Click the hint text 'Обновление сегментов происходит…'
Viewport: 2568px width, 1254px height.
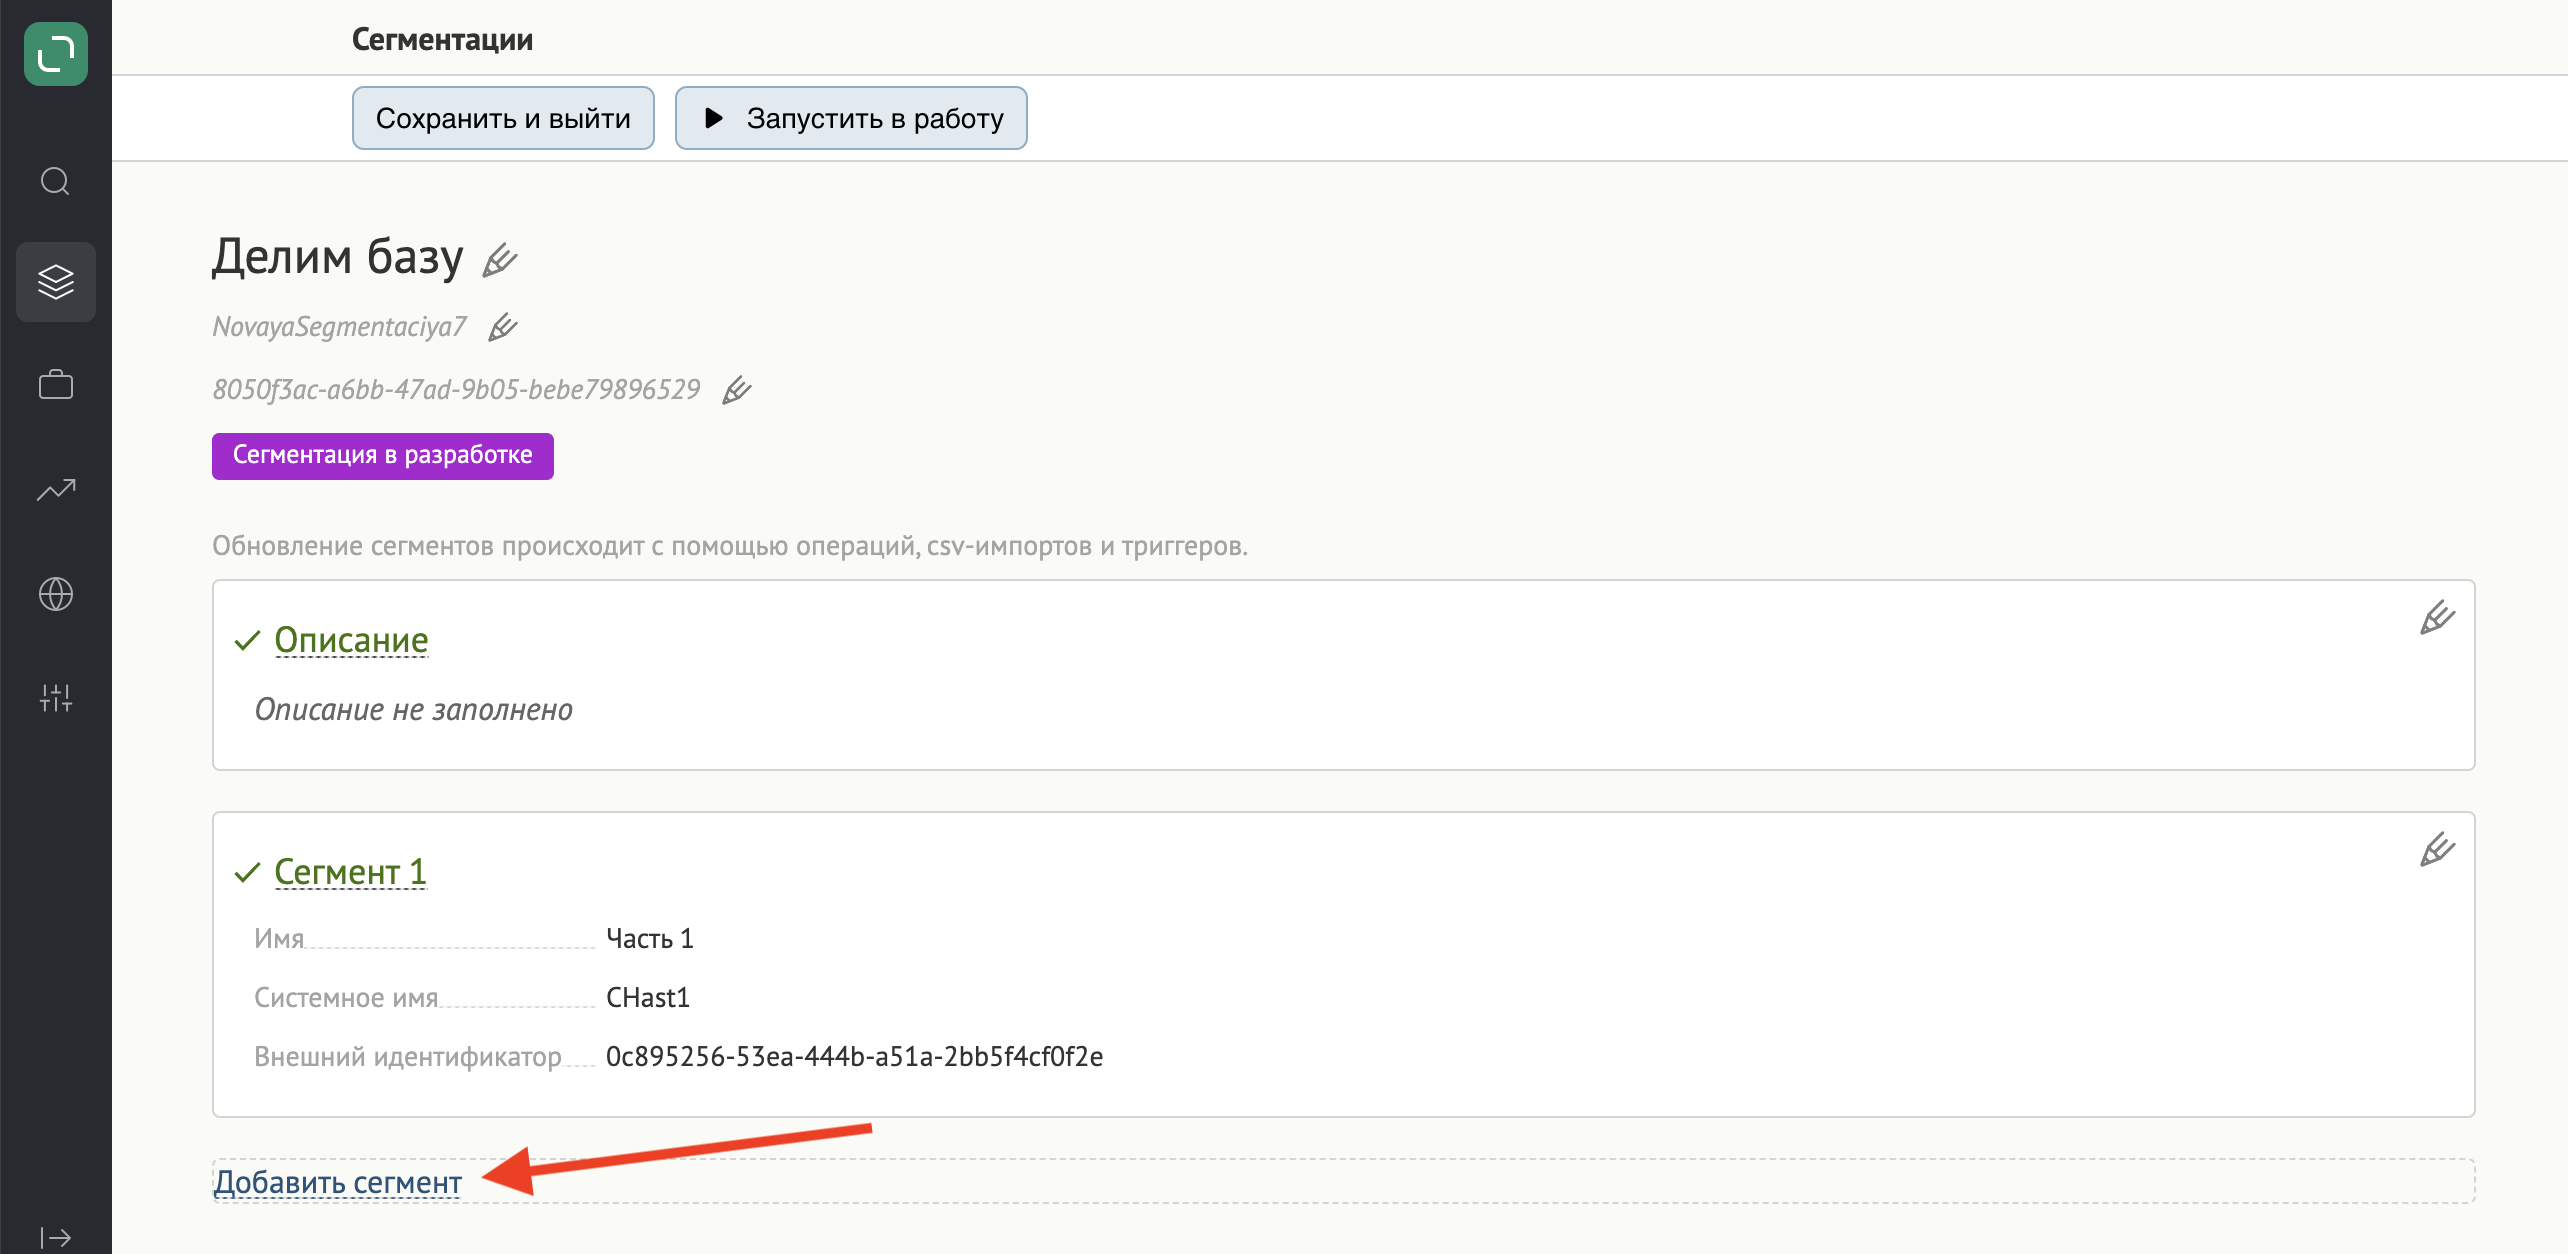point(730,546)
